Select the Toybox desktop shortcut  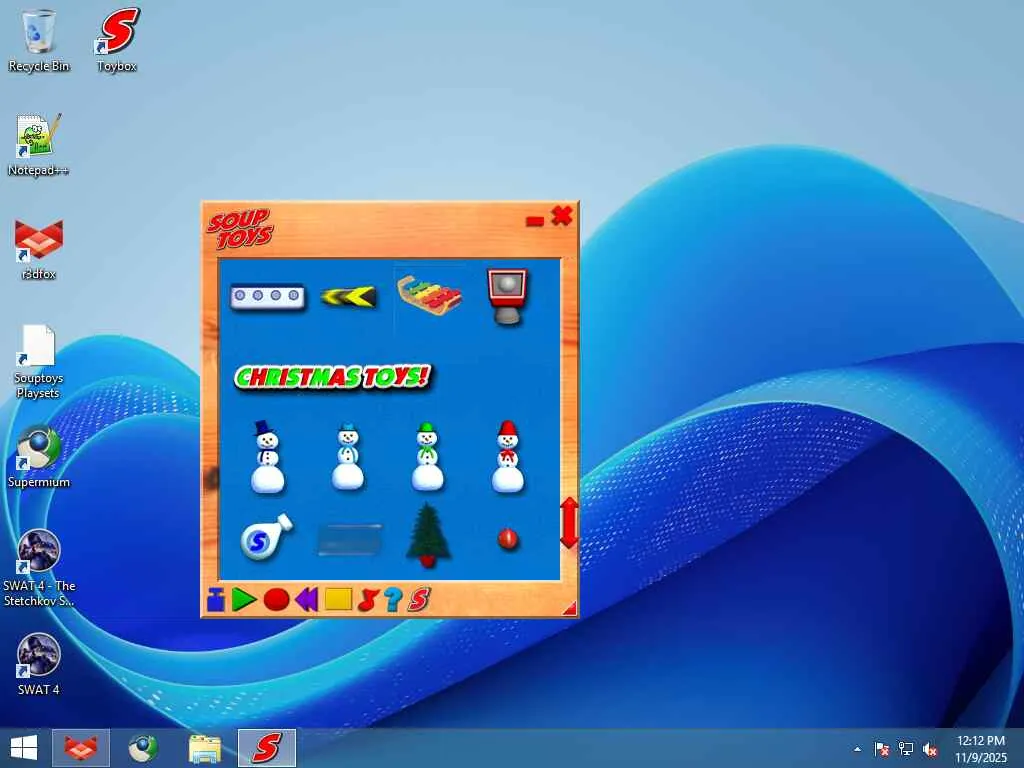click(117, 41)
